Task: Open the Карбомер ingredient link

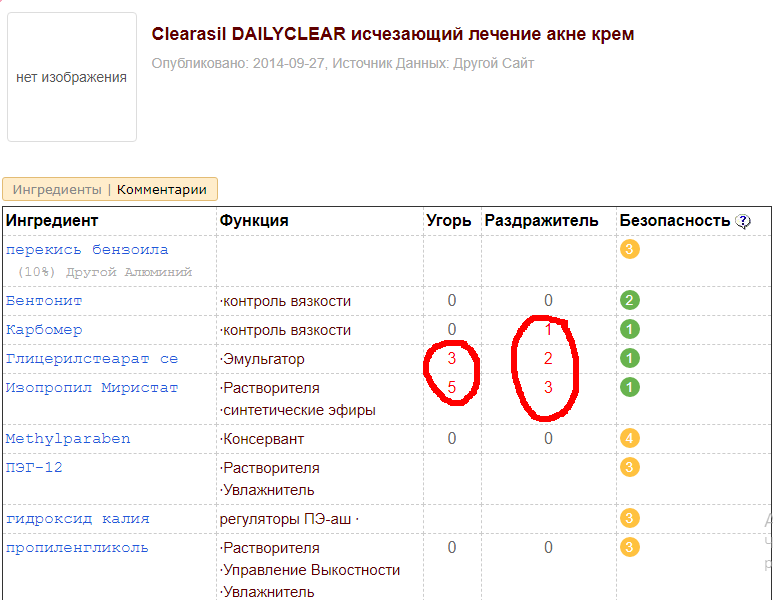Action: pyautogui.click(x=44, y=330)
